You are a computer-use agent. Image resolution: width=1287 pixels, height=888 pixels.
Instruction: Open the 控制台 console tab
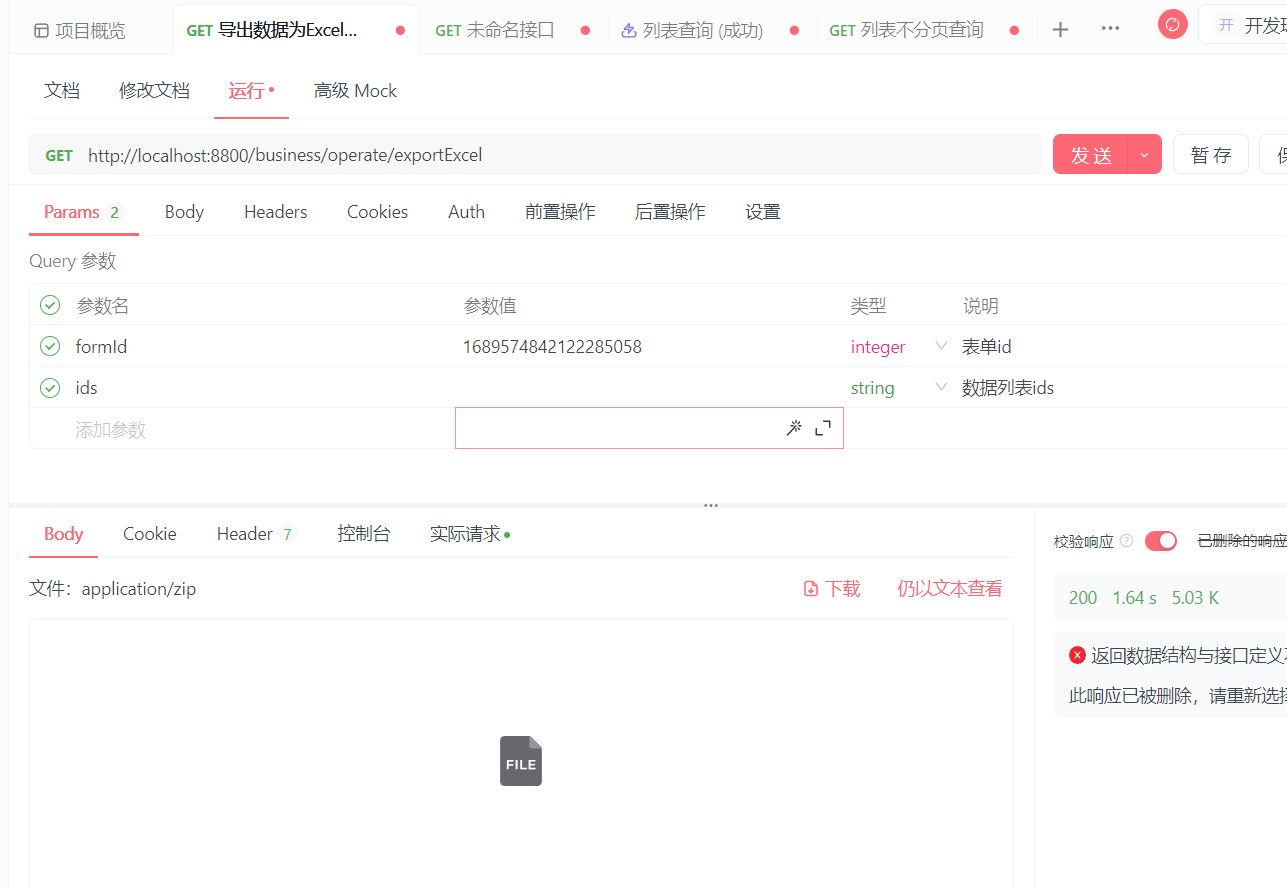click(x=364, y=533)
